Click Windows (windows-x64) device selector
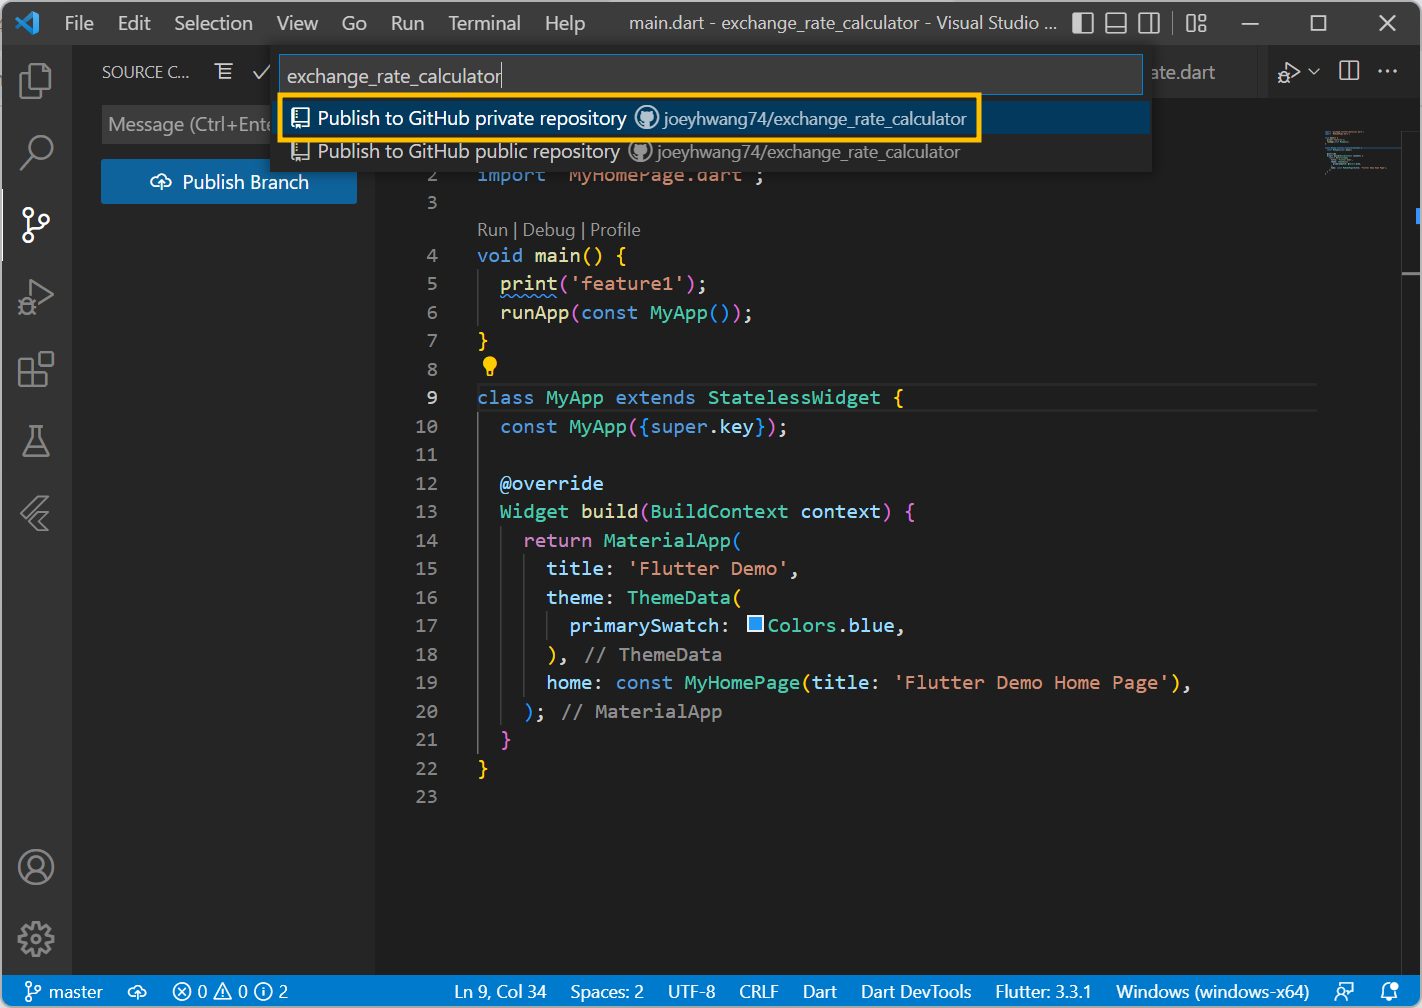 coord(1212,991)
